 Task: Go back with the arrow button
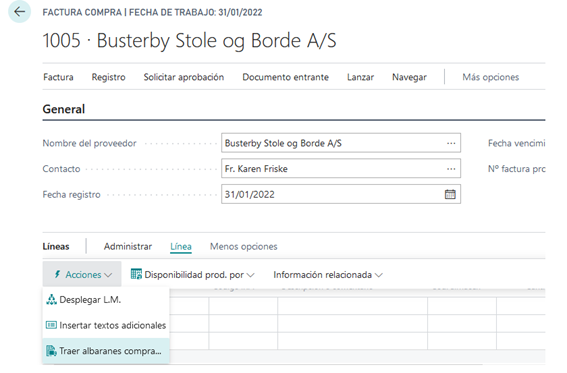pos(19,12)
